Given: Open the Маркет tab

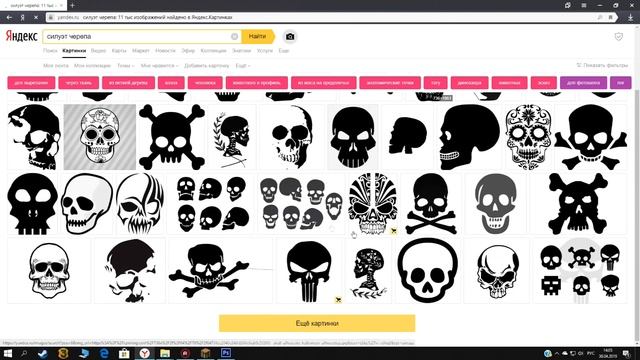Looking at the screenshot, I should (x=141, y=51).
